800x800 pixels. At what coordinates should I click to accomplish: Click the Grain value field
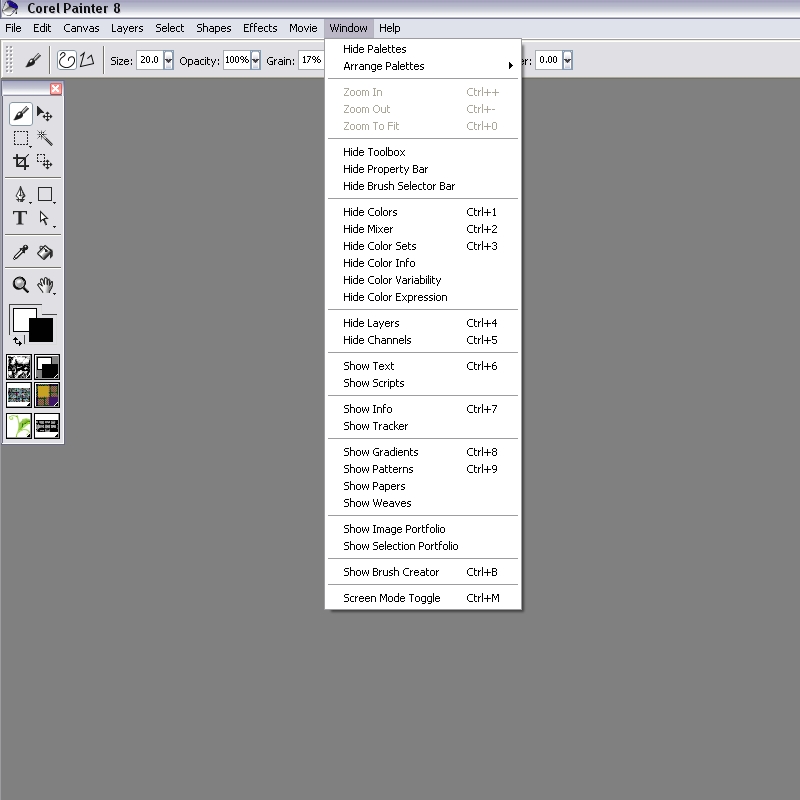point(311,60)
